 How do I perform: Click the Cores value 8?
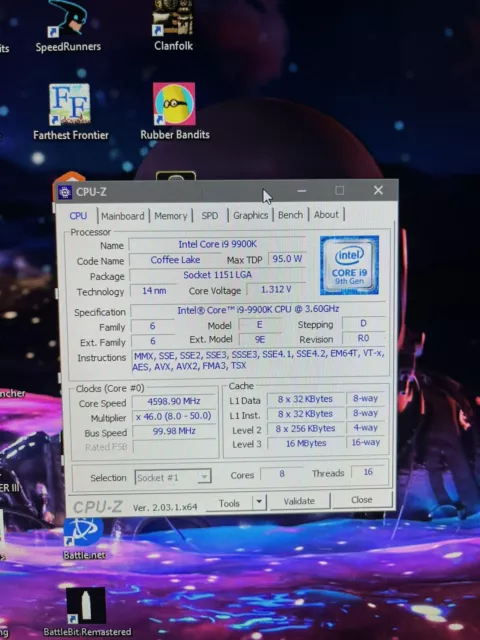[x=282, y=473]
